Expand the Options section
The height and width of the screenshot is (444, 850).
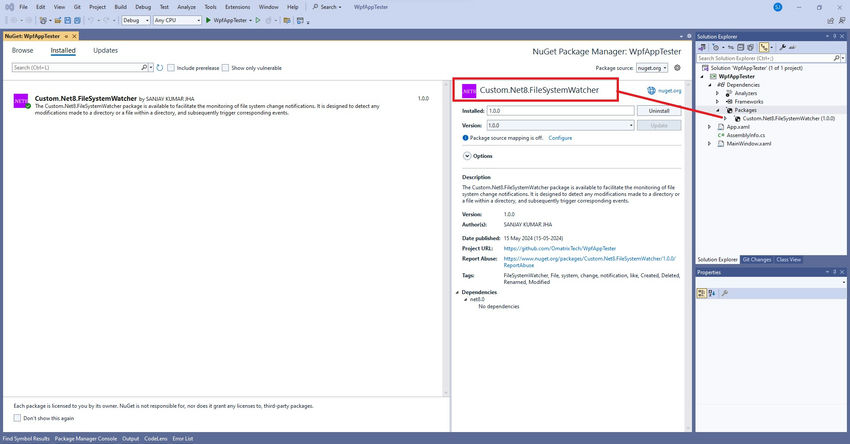[467, 156]
